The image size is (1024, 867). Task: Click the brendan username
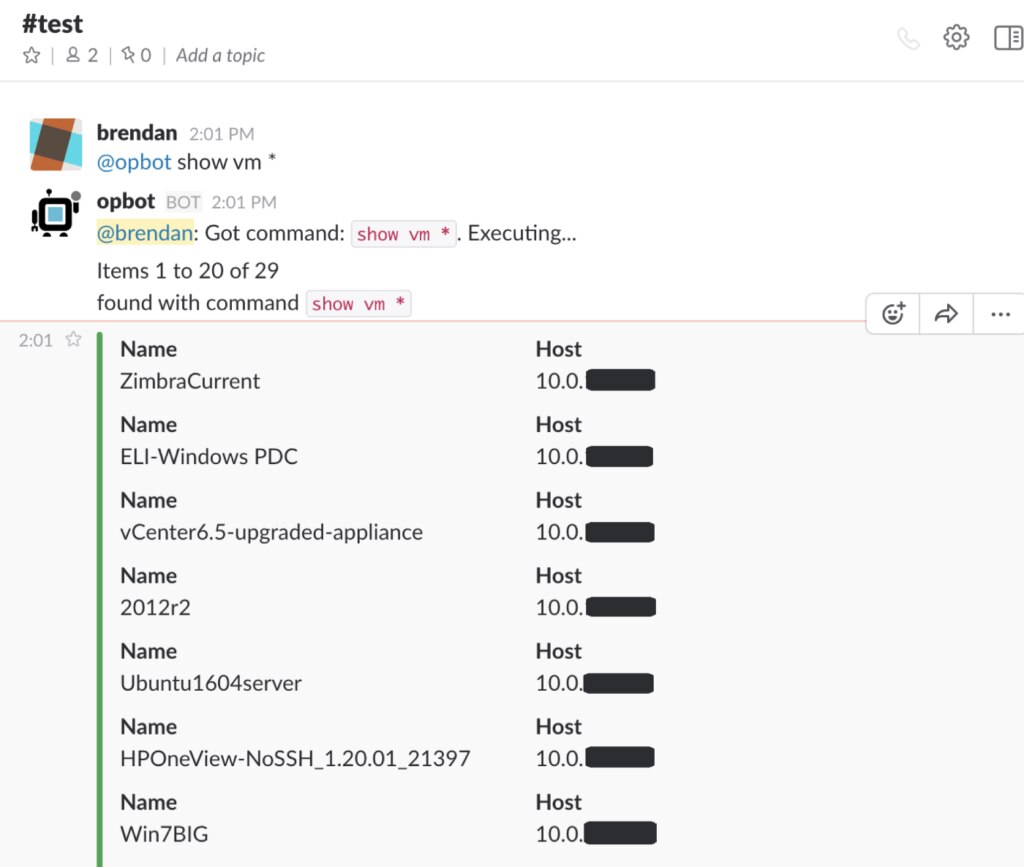[137, 133]
